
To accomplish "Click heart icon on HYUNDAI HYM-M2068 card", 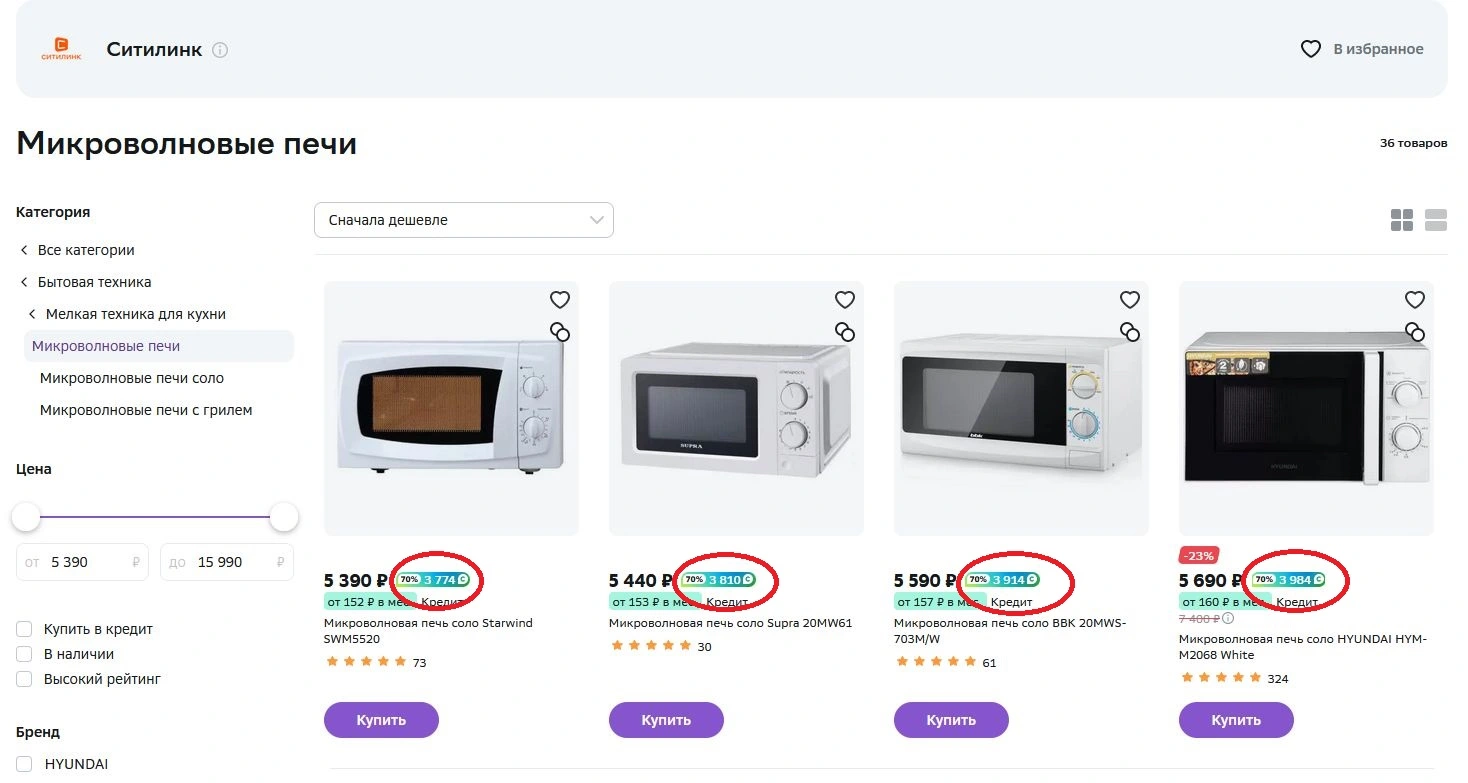I will [x=1415, y=299].
